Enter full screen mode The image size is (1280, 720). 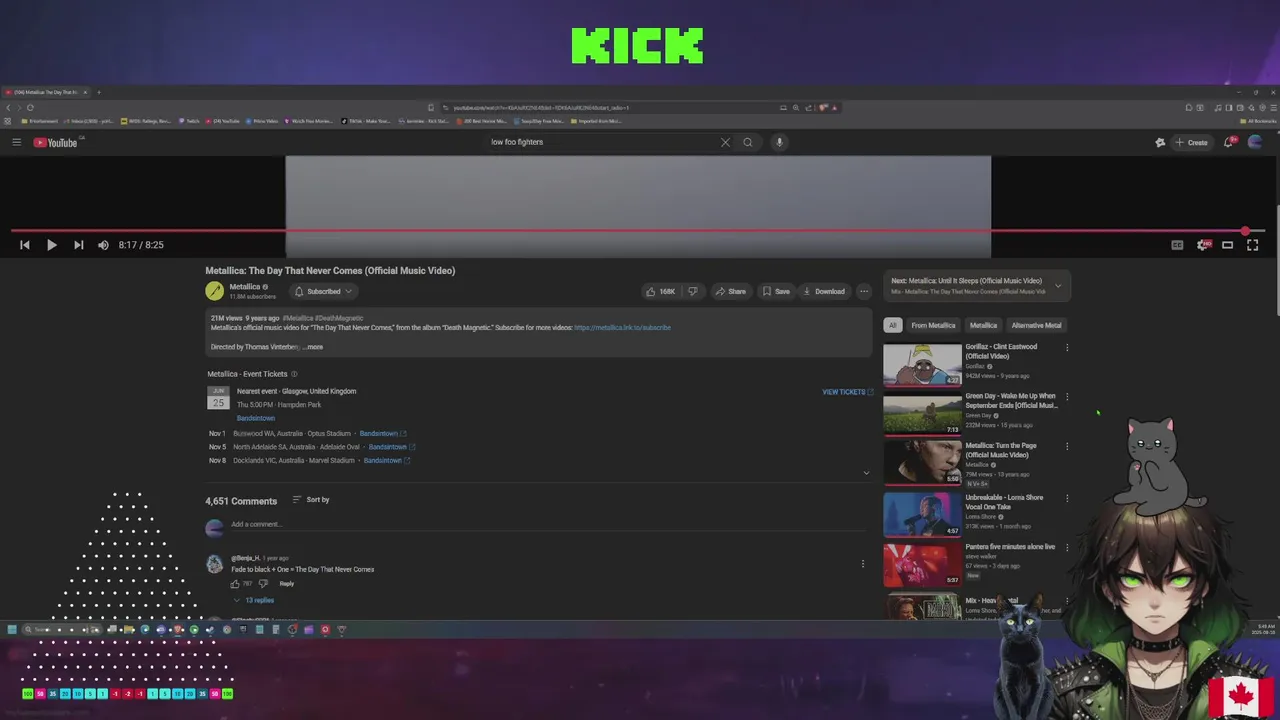tap(1252, 245)
